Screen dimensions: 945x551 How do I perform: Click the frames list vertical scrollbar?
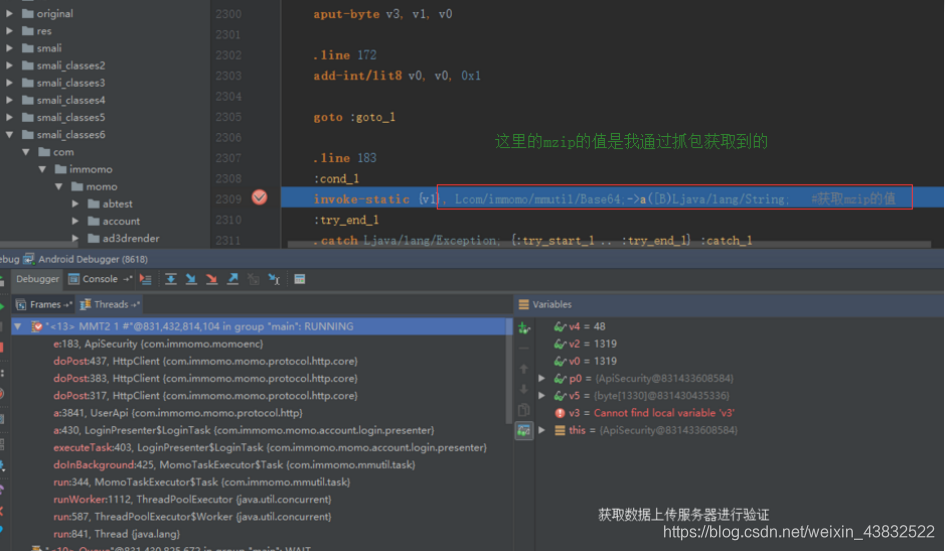(x=509, y=371)
